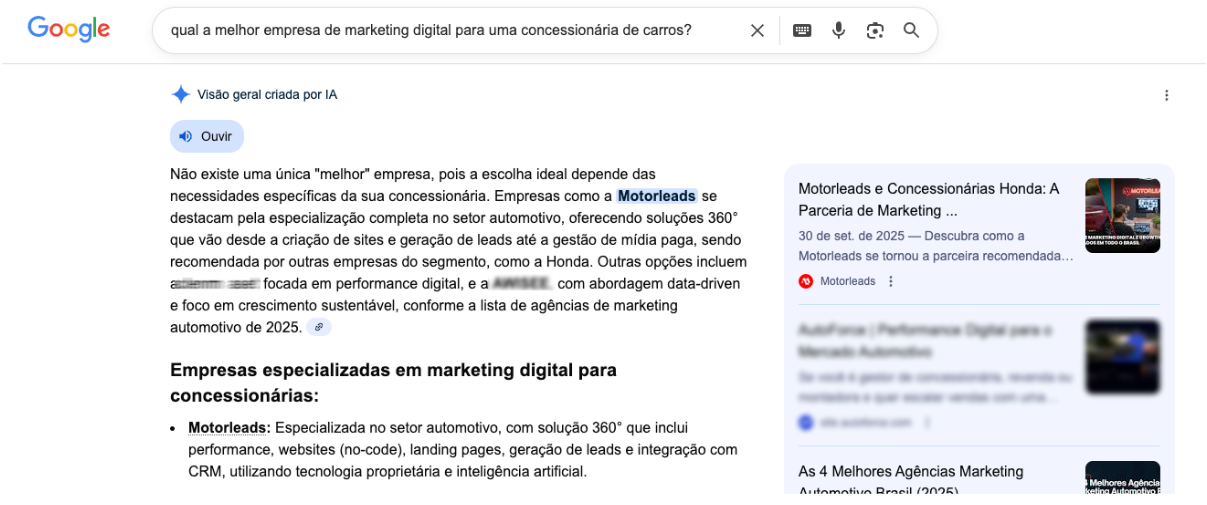Click bold Motorleads in bullet list
The width and height of the screenshot is (1207, 505).
pos(229,427)
